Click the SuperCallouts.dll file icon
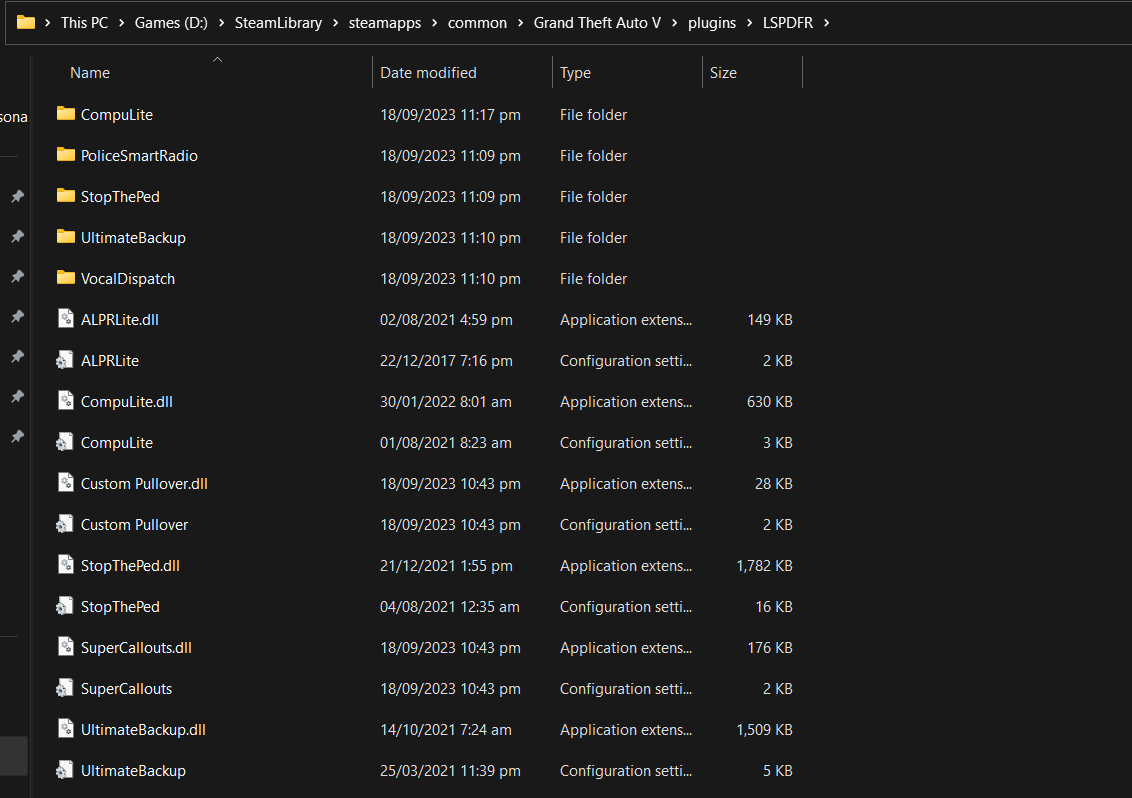1132x798 pixels. point(66,647)
